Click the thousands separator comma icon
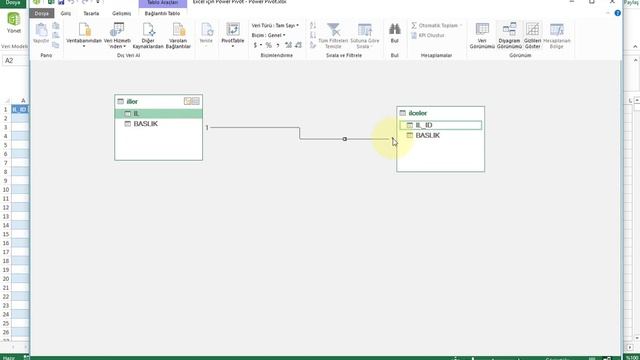The height and width of the screenshot is (360, 640). tap(278, 45)
